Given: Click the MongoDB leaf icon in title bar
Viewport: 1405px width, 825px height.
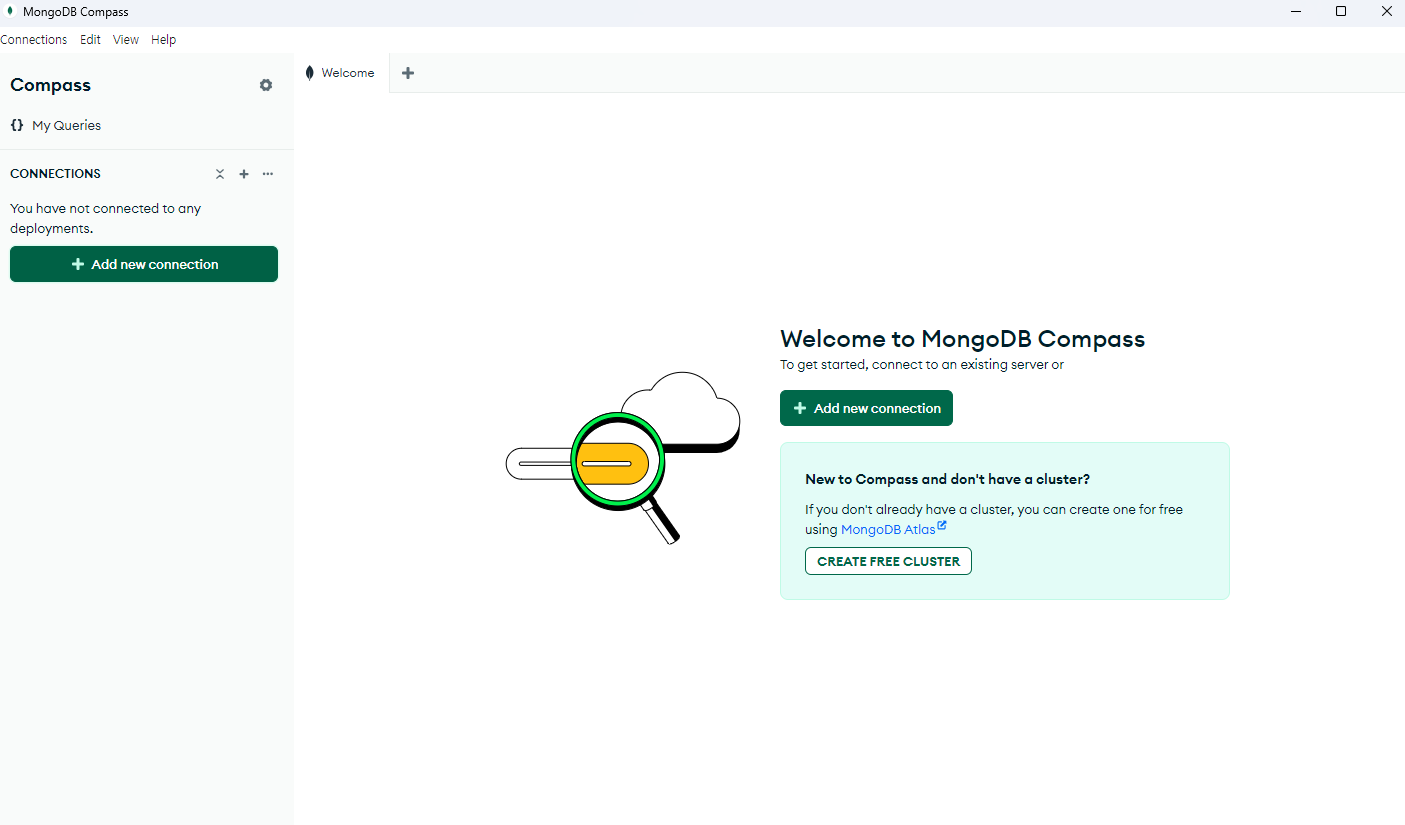Looking at the screenshot, I should [x=11, y=12].
